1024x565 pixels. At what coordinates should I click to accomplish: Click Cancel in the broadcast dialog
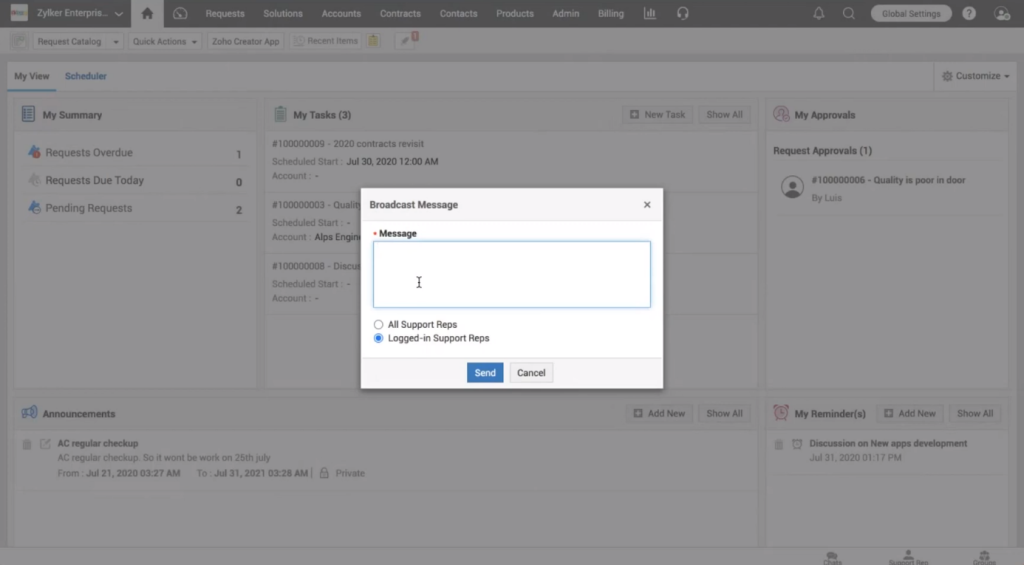[531, 373]
